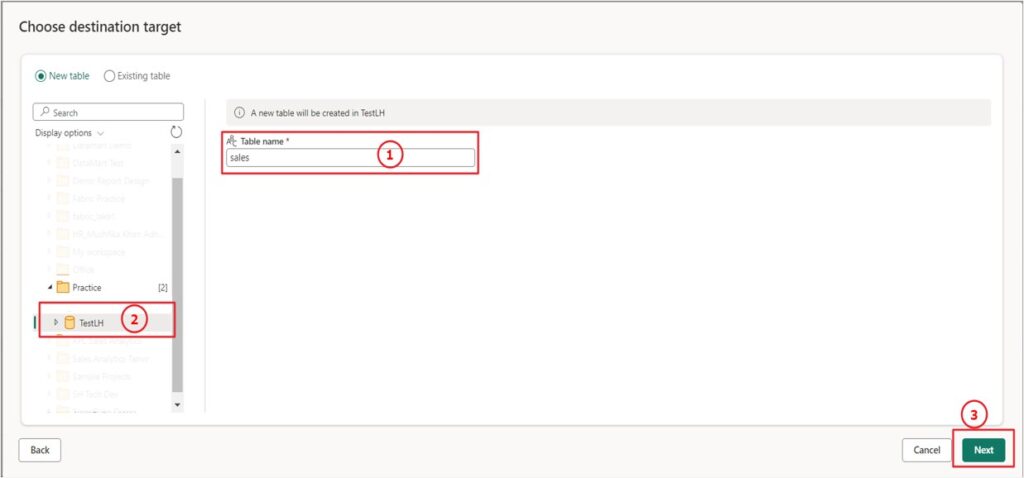The image size is (1024, 478).
Task: Click the workspace tree scrollbar thumb
Action: pos(178,284)
